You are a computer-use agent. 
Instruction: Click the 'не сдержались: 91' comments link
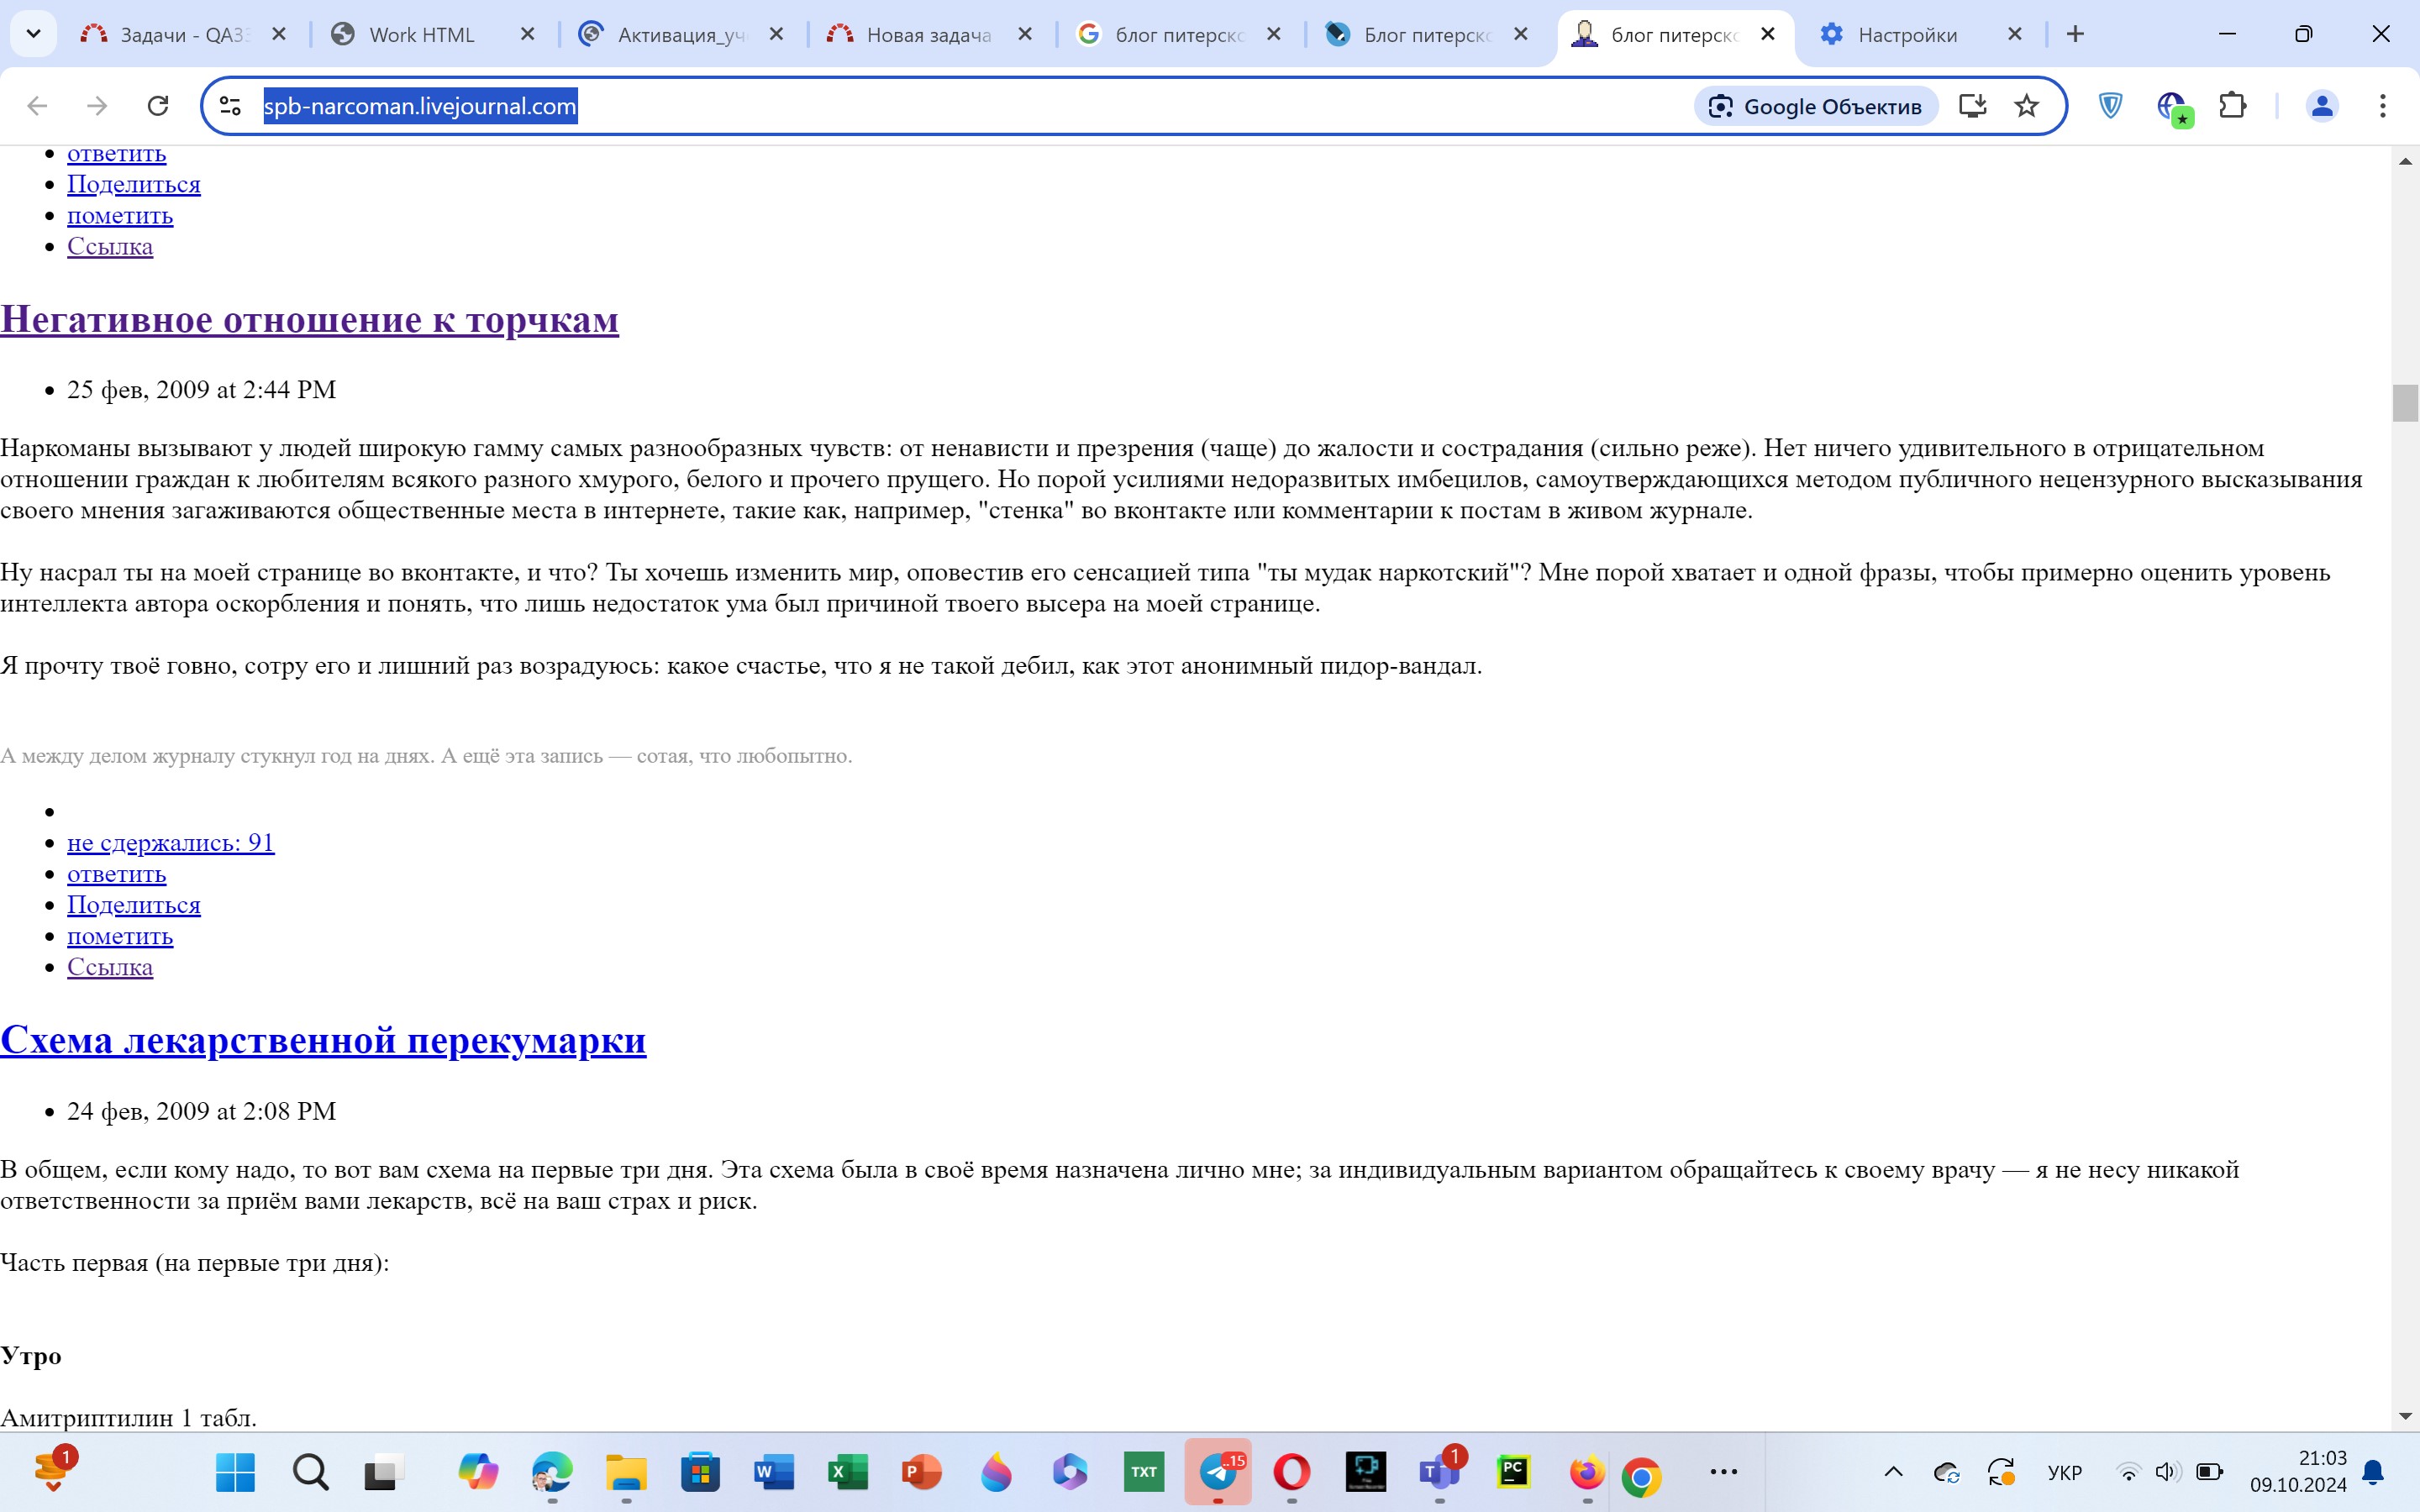[x=170, y=843]
